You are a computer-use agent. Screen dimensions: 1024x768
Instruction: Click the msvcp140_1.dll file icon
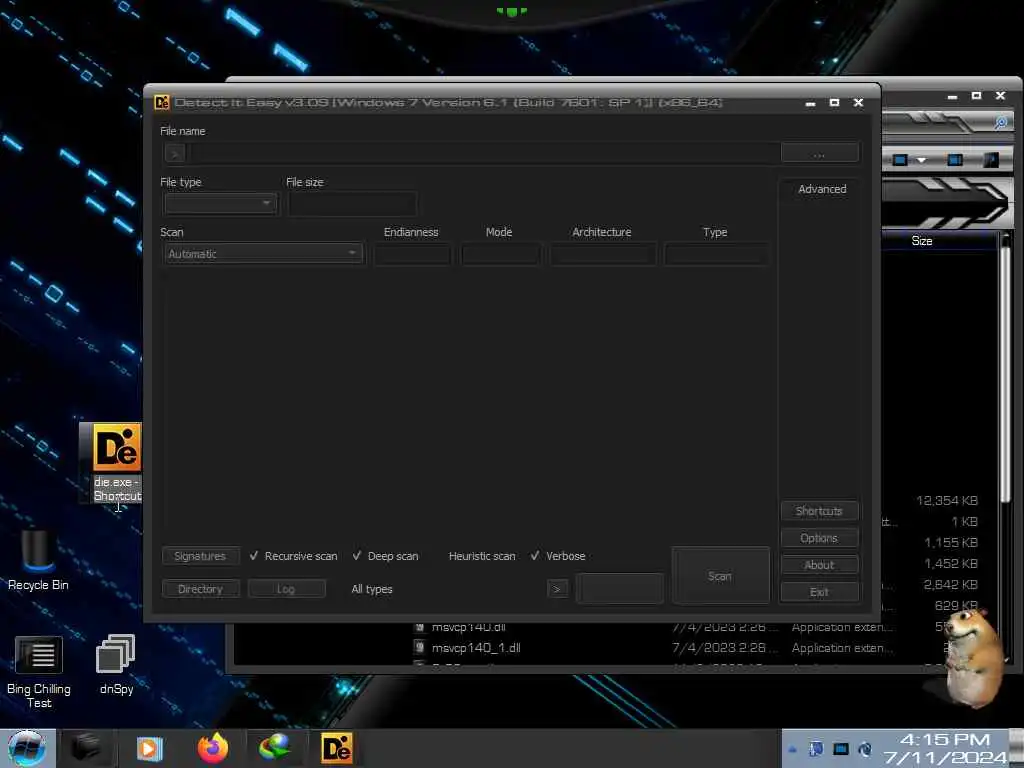point(420,647)
